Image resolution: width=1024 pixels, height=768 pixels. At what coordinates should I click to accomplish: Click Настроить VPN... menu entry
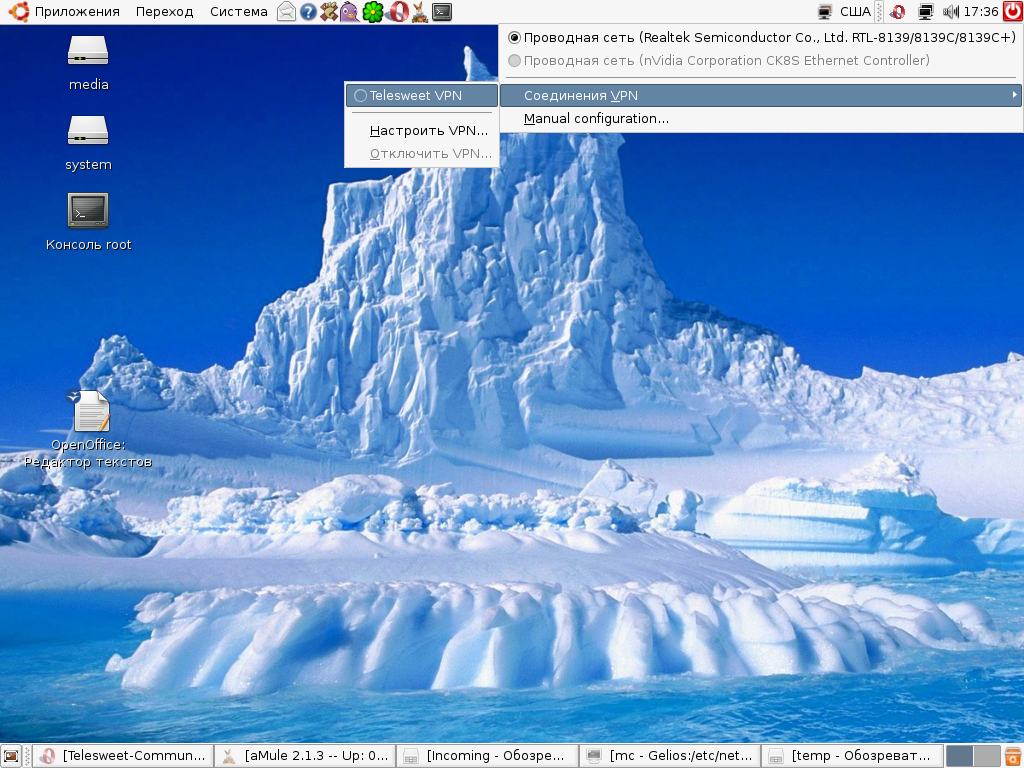point(428,131)
